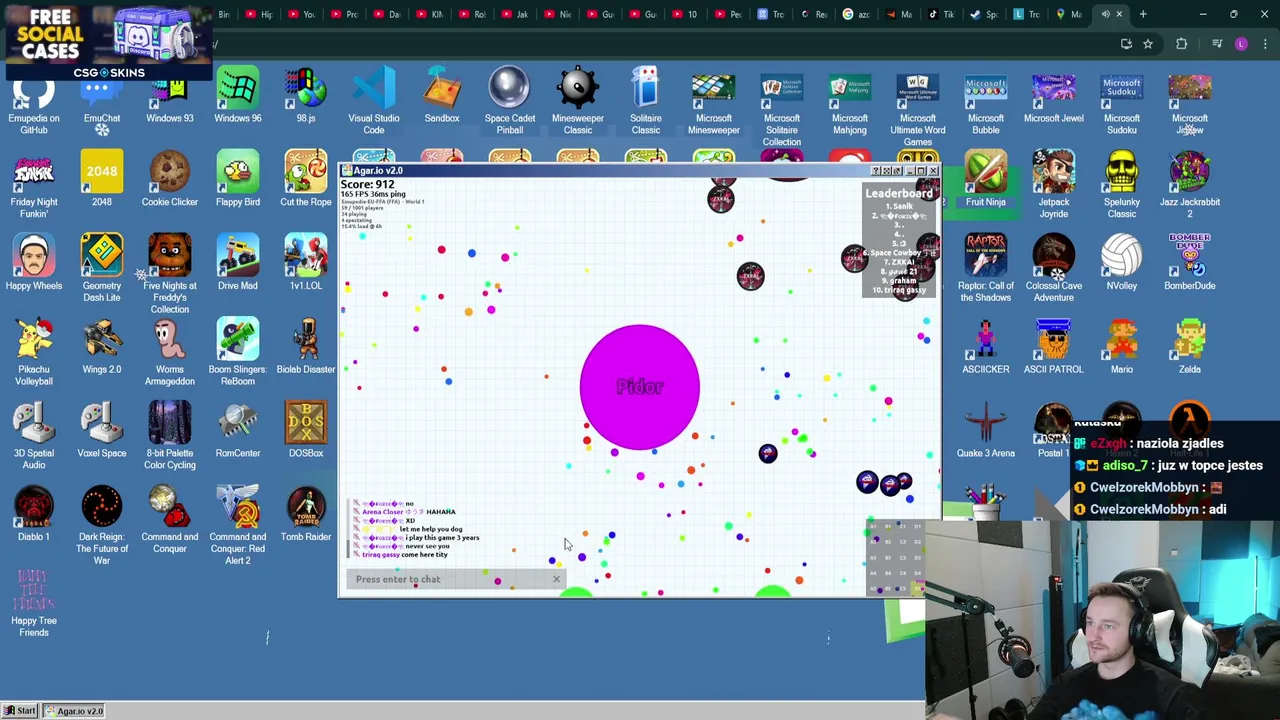
Task: Open Friday Night Funkin' icon
Action: click(34, 186)
